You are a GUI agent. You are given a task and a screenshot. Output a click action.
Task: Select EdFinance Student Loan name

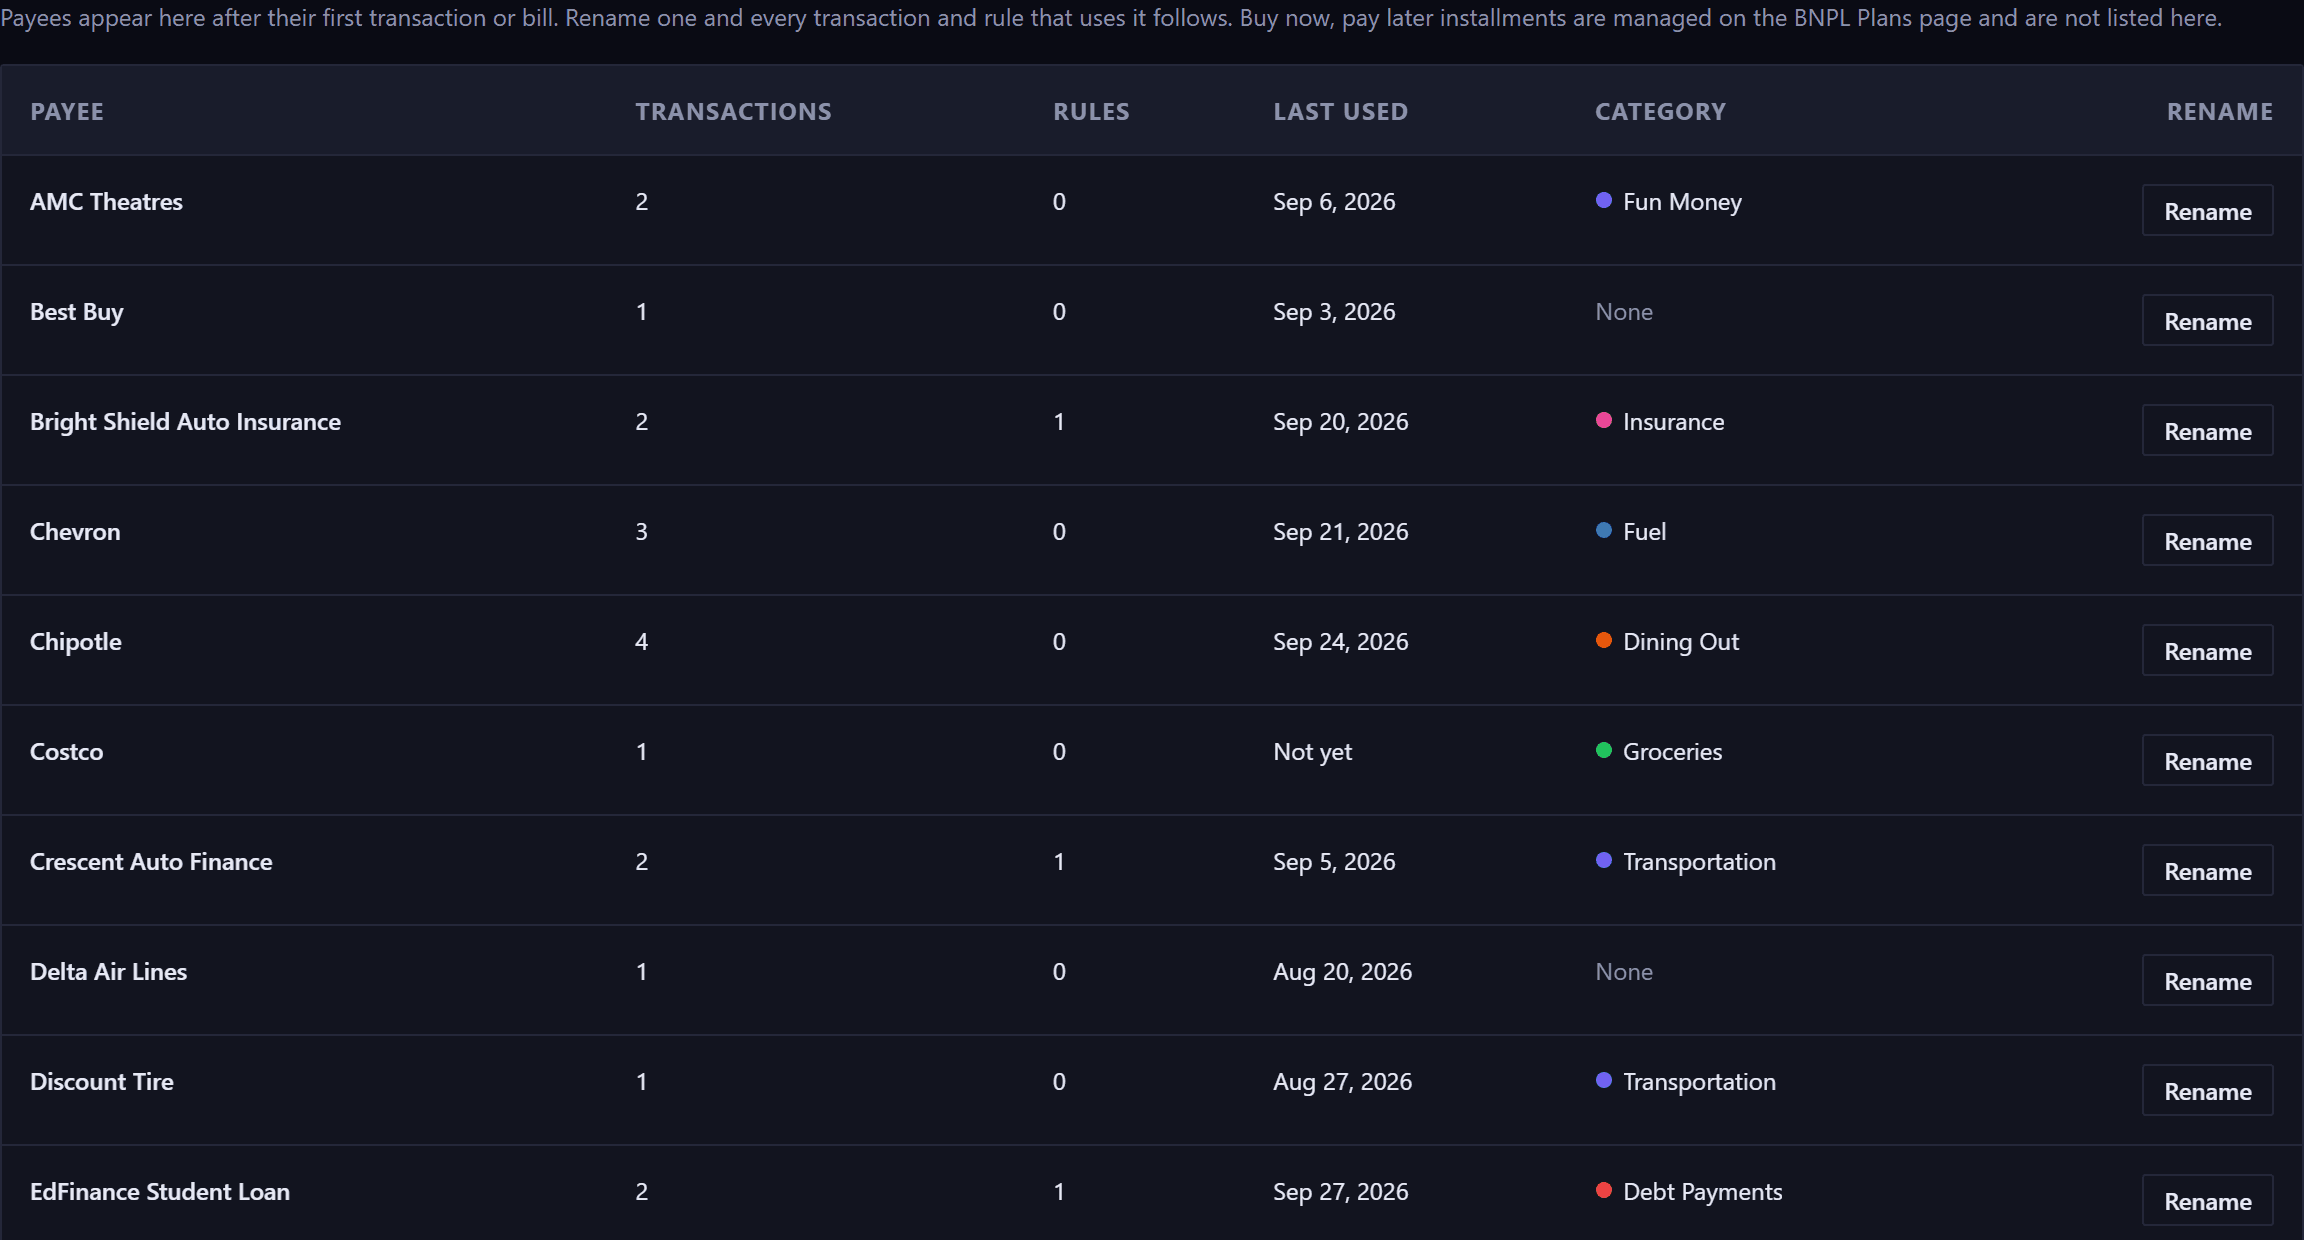click(160, 1192)
